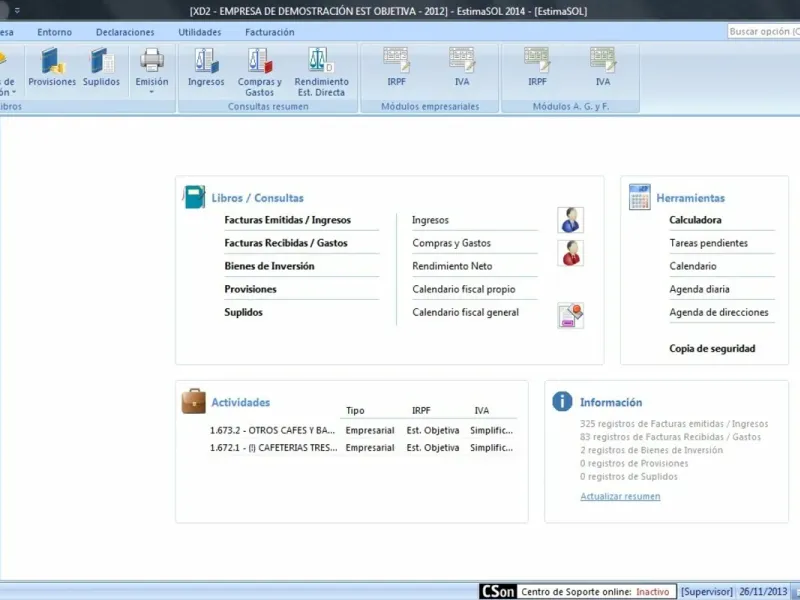Open IRPF in Módulos empresariales group
Screen dimensions: 800x600
[x=396, y=67]
